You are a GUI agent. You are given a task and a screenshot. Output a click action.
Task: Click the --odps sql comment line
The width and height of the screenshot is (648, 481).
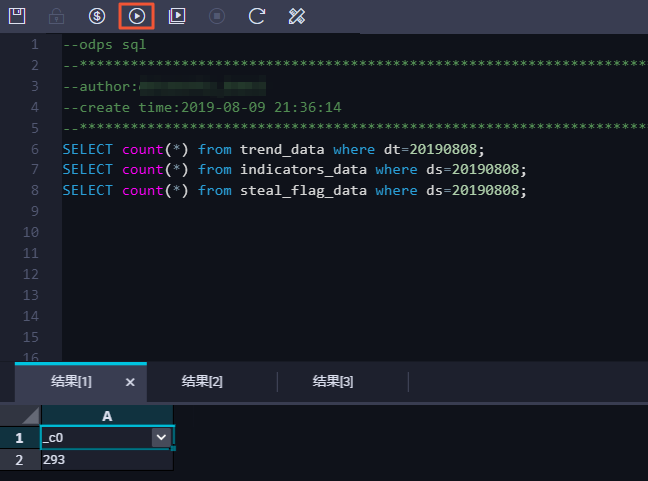click(x=104, y=45)
